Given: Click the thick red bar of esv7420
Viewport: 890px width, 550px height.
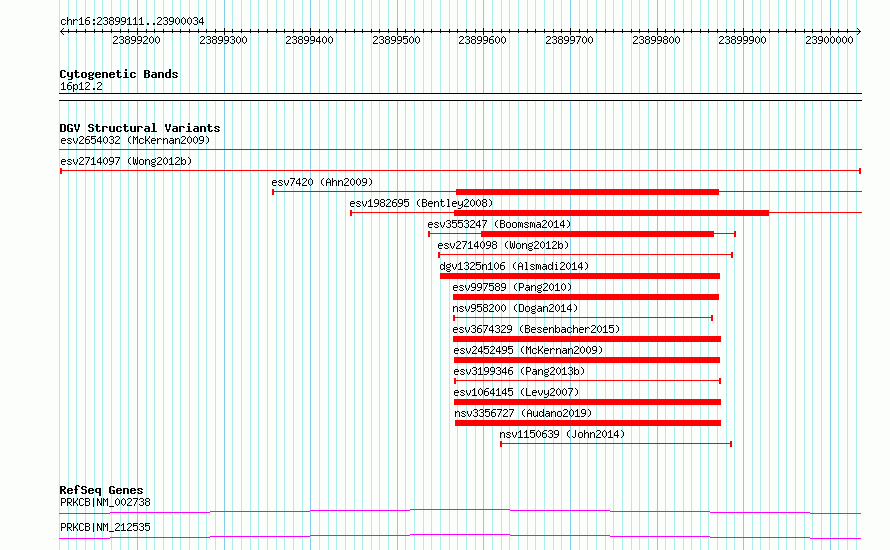Looking at the screenshot, I should (587, 192).
